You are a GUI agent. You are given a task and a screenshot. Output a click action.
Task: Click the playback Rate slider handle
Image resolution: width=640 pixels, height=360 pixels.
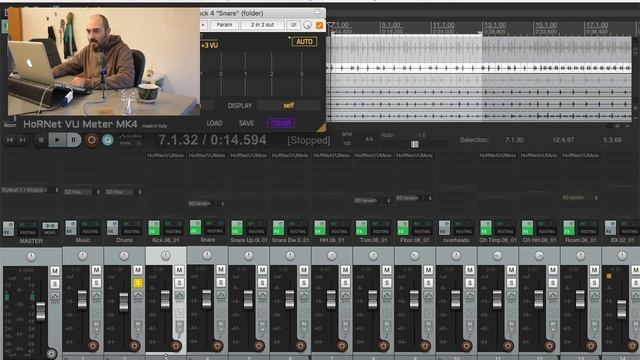coord(415,144)
